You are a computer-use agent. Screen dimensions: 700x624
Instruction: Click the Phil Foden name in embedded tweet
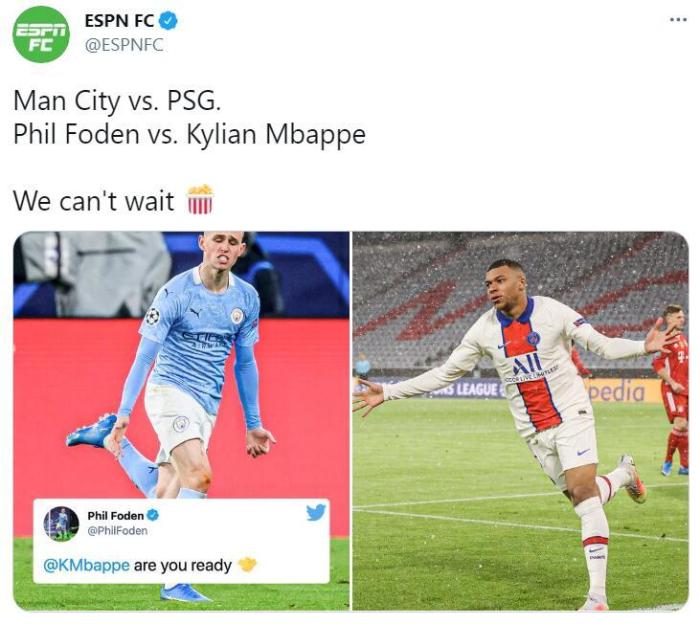coord(116,516)
